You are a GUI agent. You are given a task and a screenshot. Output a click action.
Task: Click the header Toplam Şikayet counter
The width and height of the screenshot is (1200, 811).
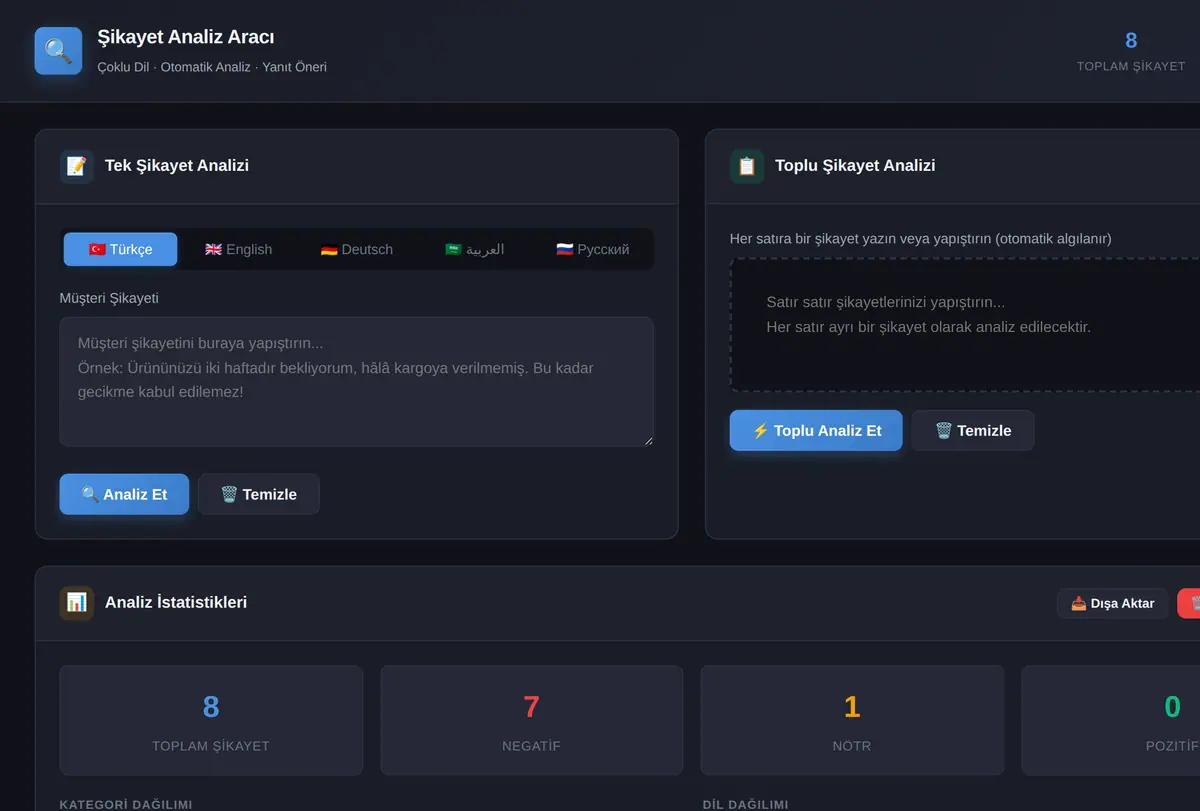click(1131, 51)
